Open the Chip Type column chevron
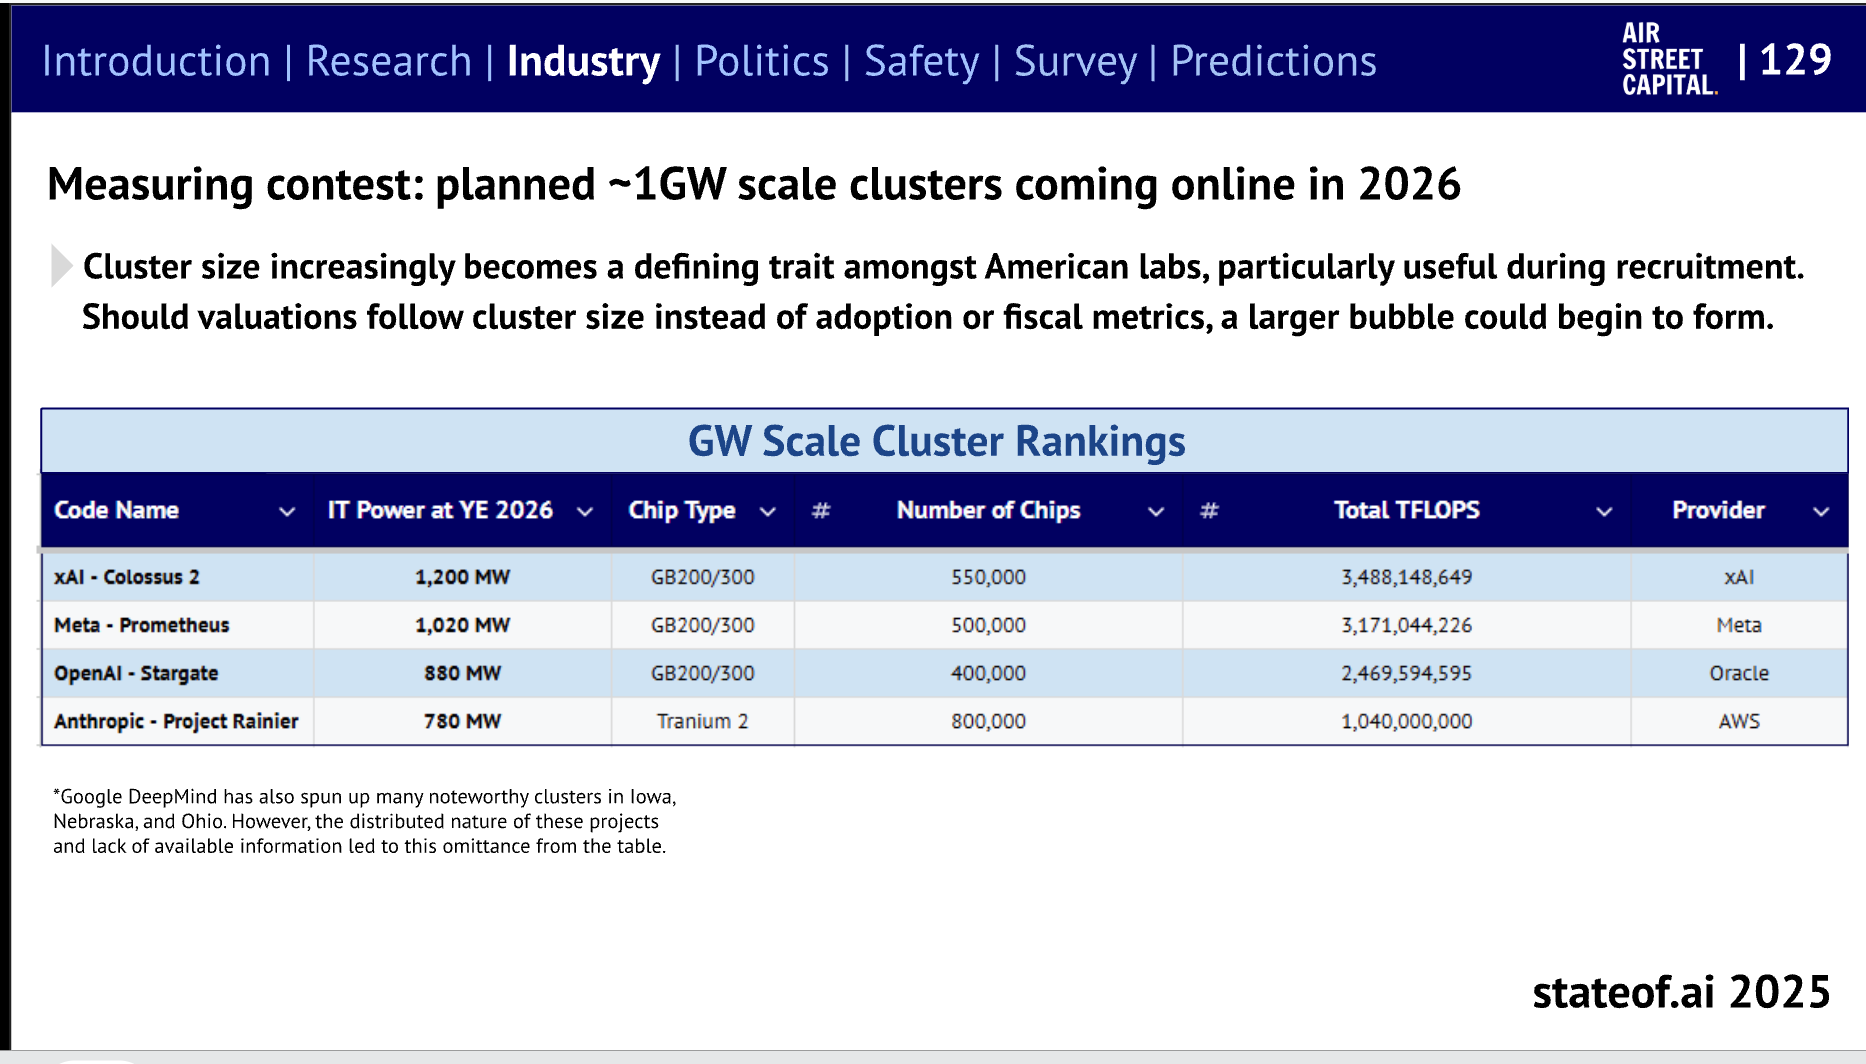 [x=768, y=512]
